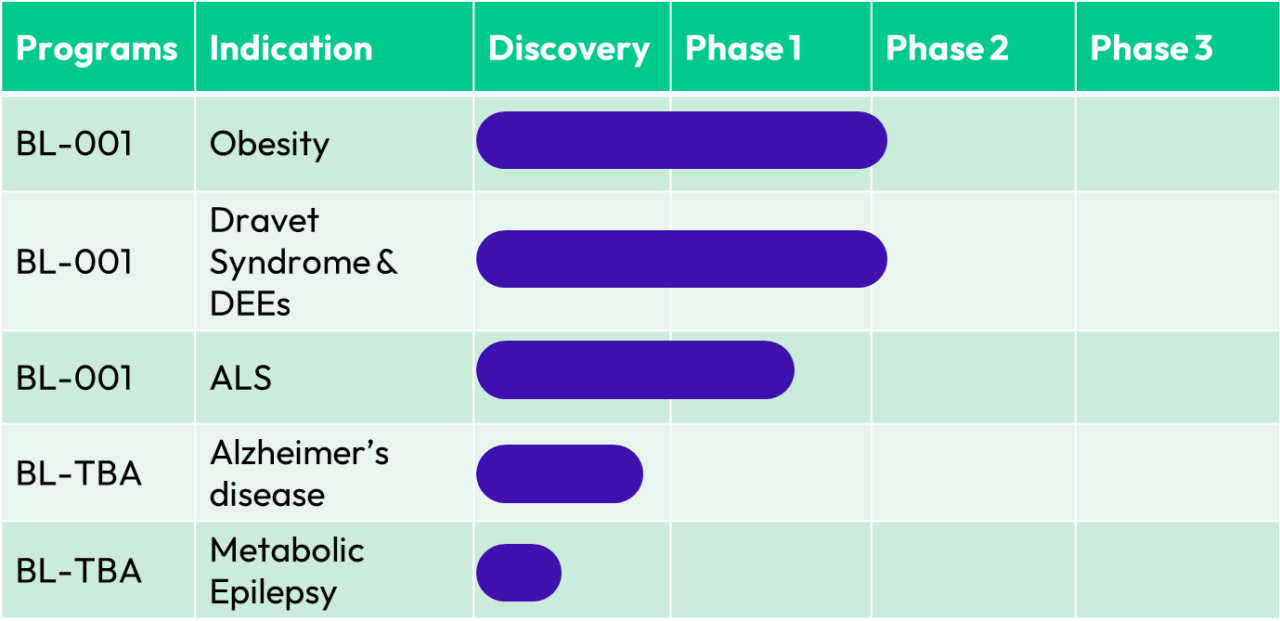Screen dimensions: 1280x621
Task: Click the Alzheimer's disease progress bar
Action: [559, 474]
